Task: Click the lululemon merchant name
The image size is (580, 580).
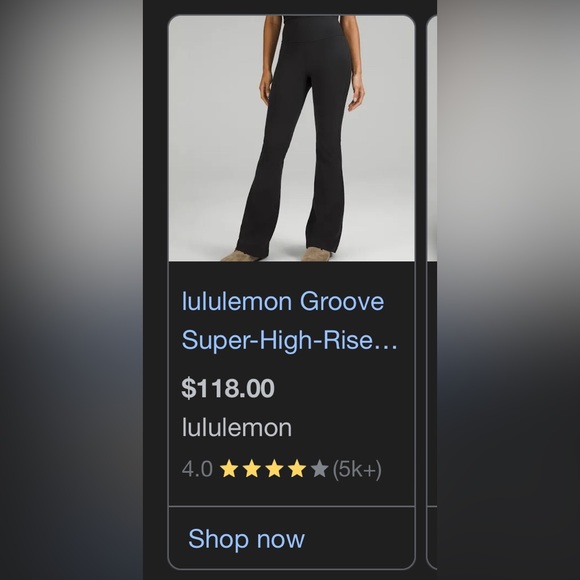Action: pyautogui.click(x=237, y=428)
